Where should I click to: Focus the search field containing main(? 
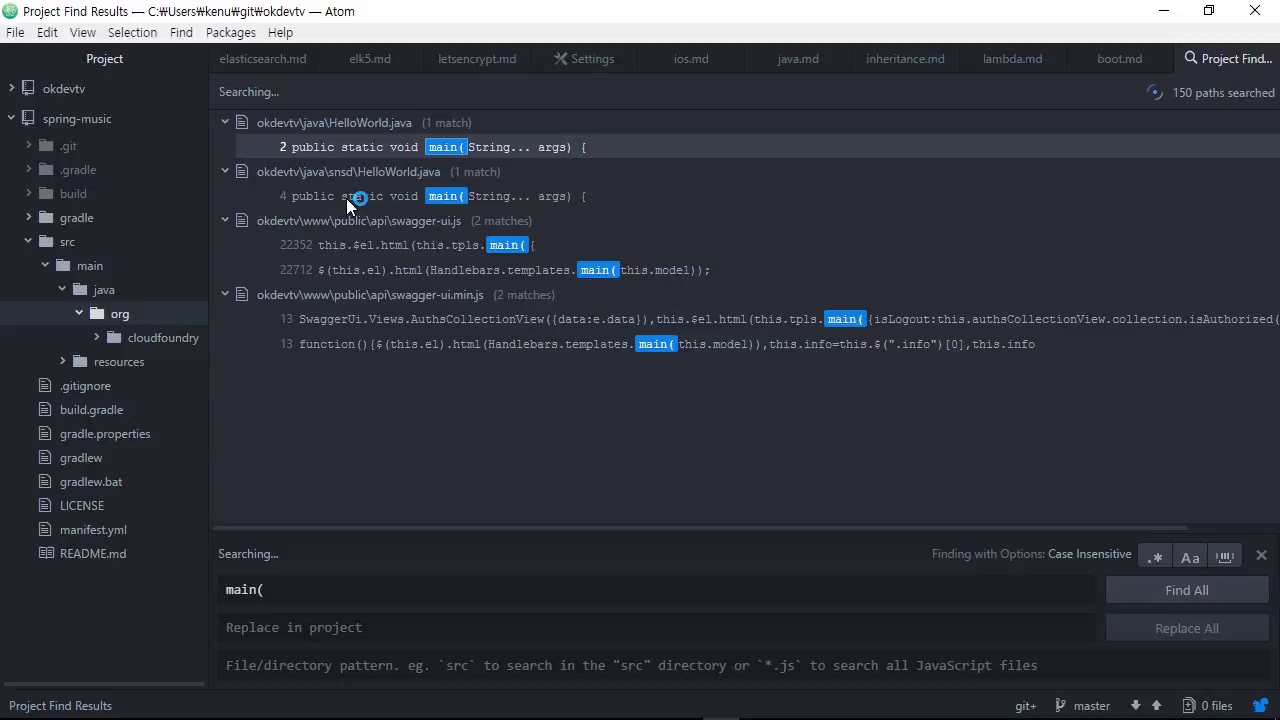(656, 590)
